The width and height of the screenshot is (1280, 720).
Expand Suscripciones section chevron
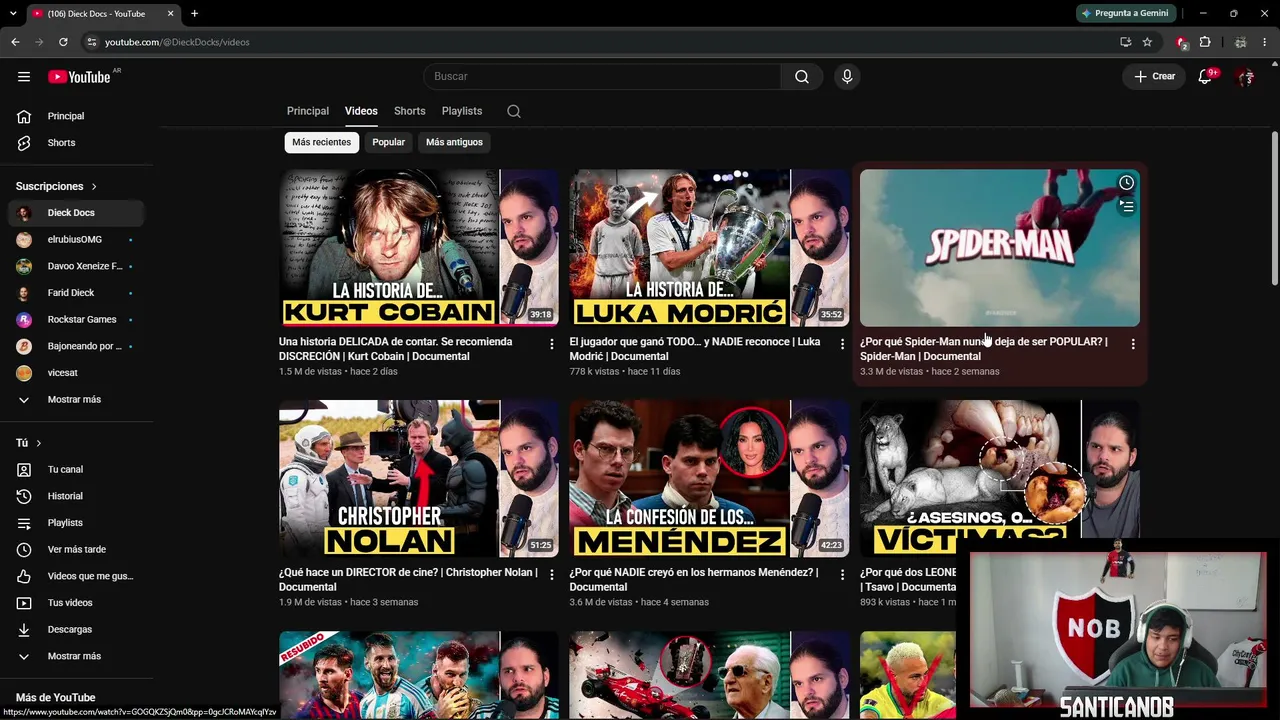[94, 187]
